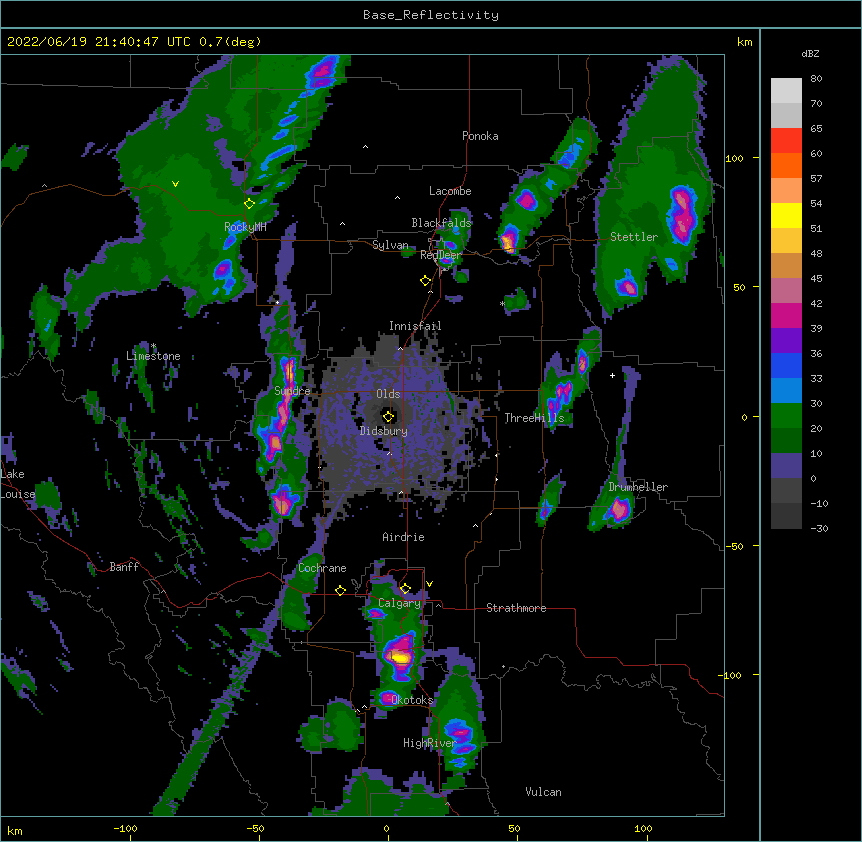Click the Sylvan label
This screenshot has width=862, height=842.
(x=390, y=245)
